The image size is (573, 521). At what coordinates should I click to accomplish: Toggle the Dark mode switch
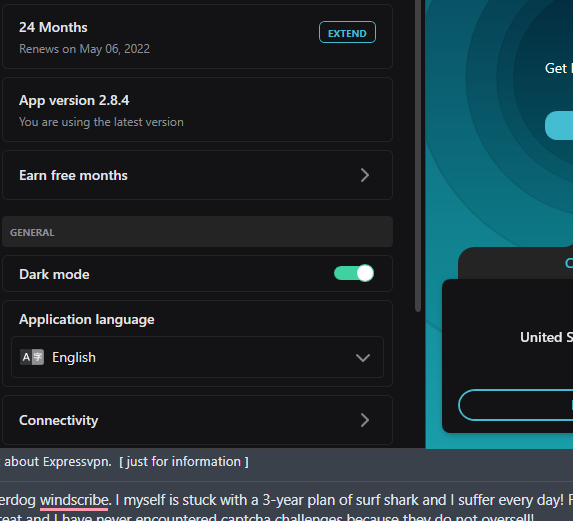[354, 273]
